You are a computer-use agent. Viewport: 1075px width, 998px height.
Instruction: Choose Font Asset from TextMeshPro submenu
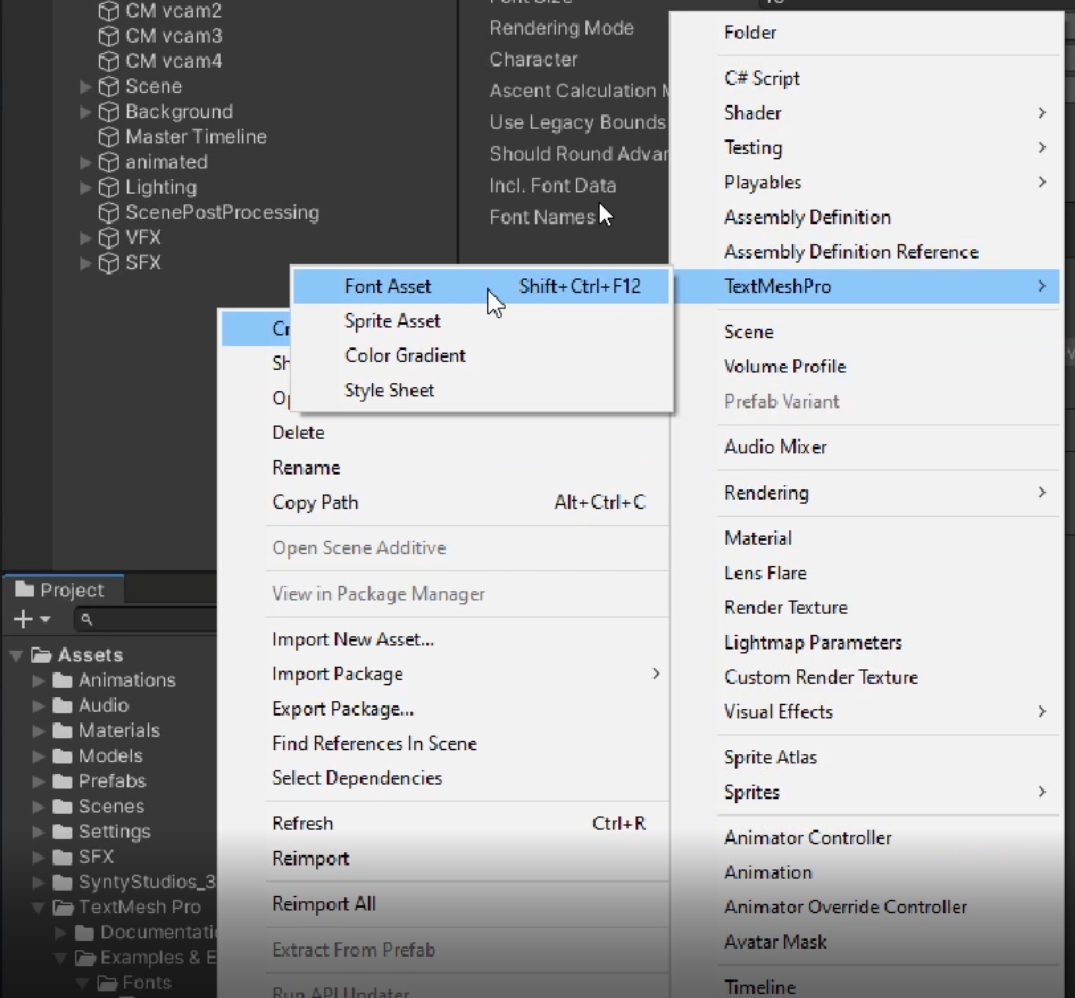coord(388,286)
